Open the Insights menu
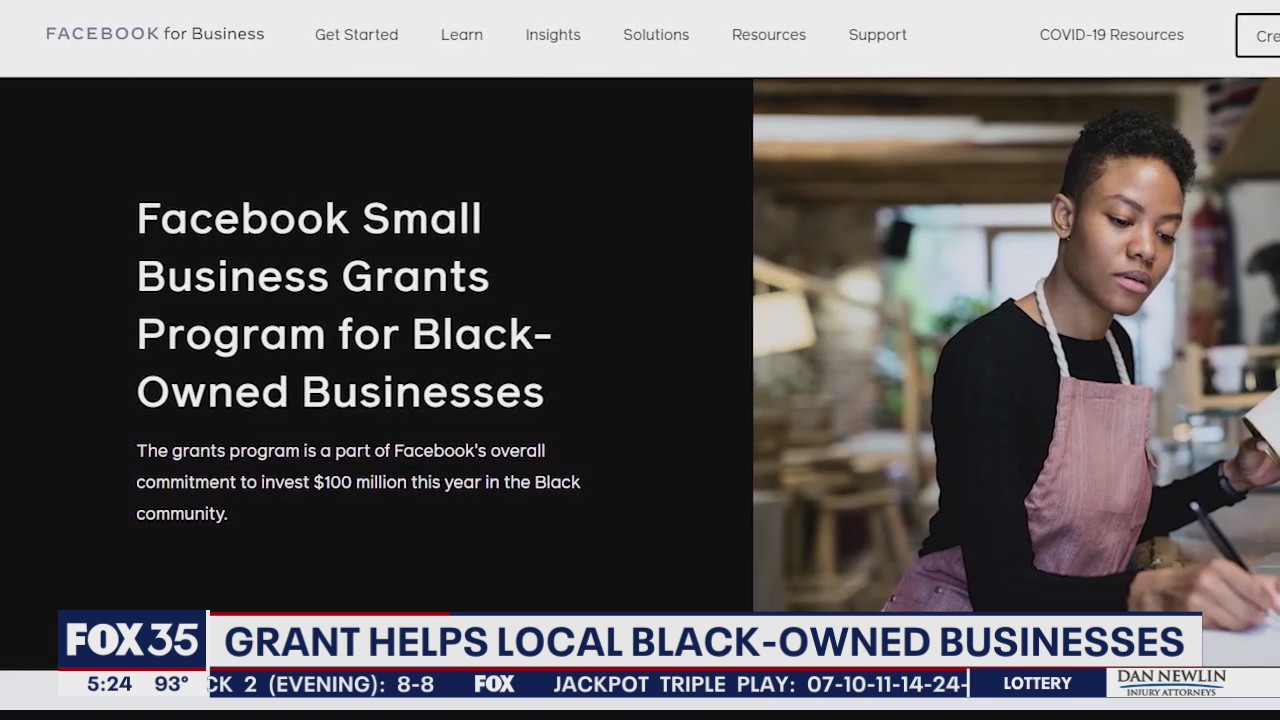The width and height of the screenshot is (1280, 720). (553, 34)
